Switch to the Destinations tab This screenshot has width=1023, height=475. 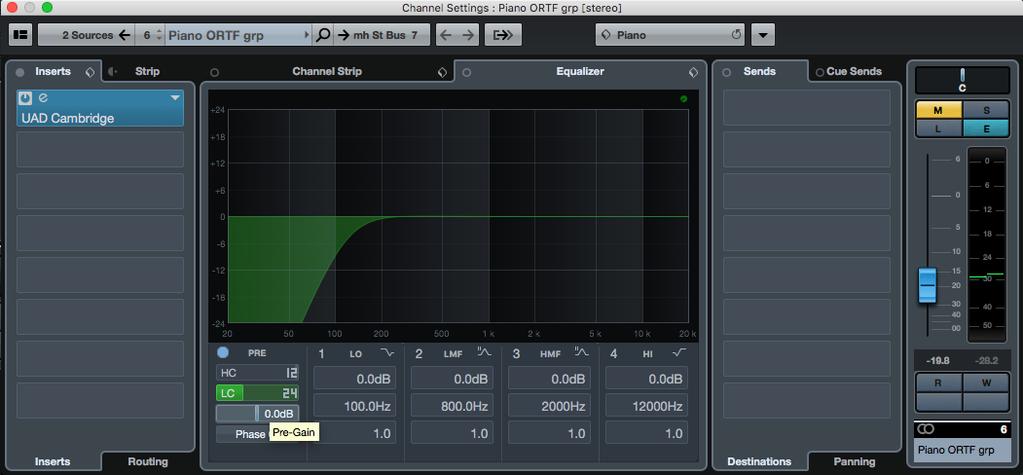pos(759,461)
